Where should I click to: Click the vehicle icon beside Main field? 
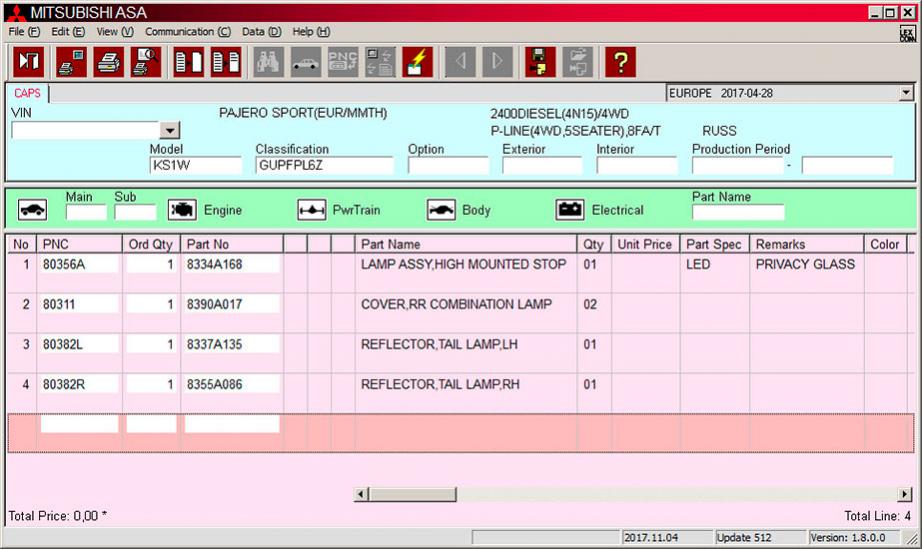tap(32, 210)
